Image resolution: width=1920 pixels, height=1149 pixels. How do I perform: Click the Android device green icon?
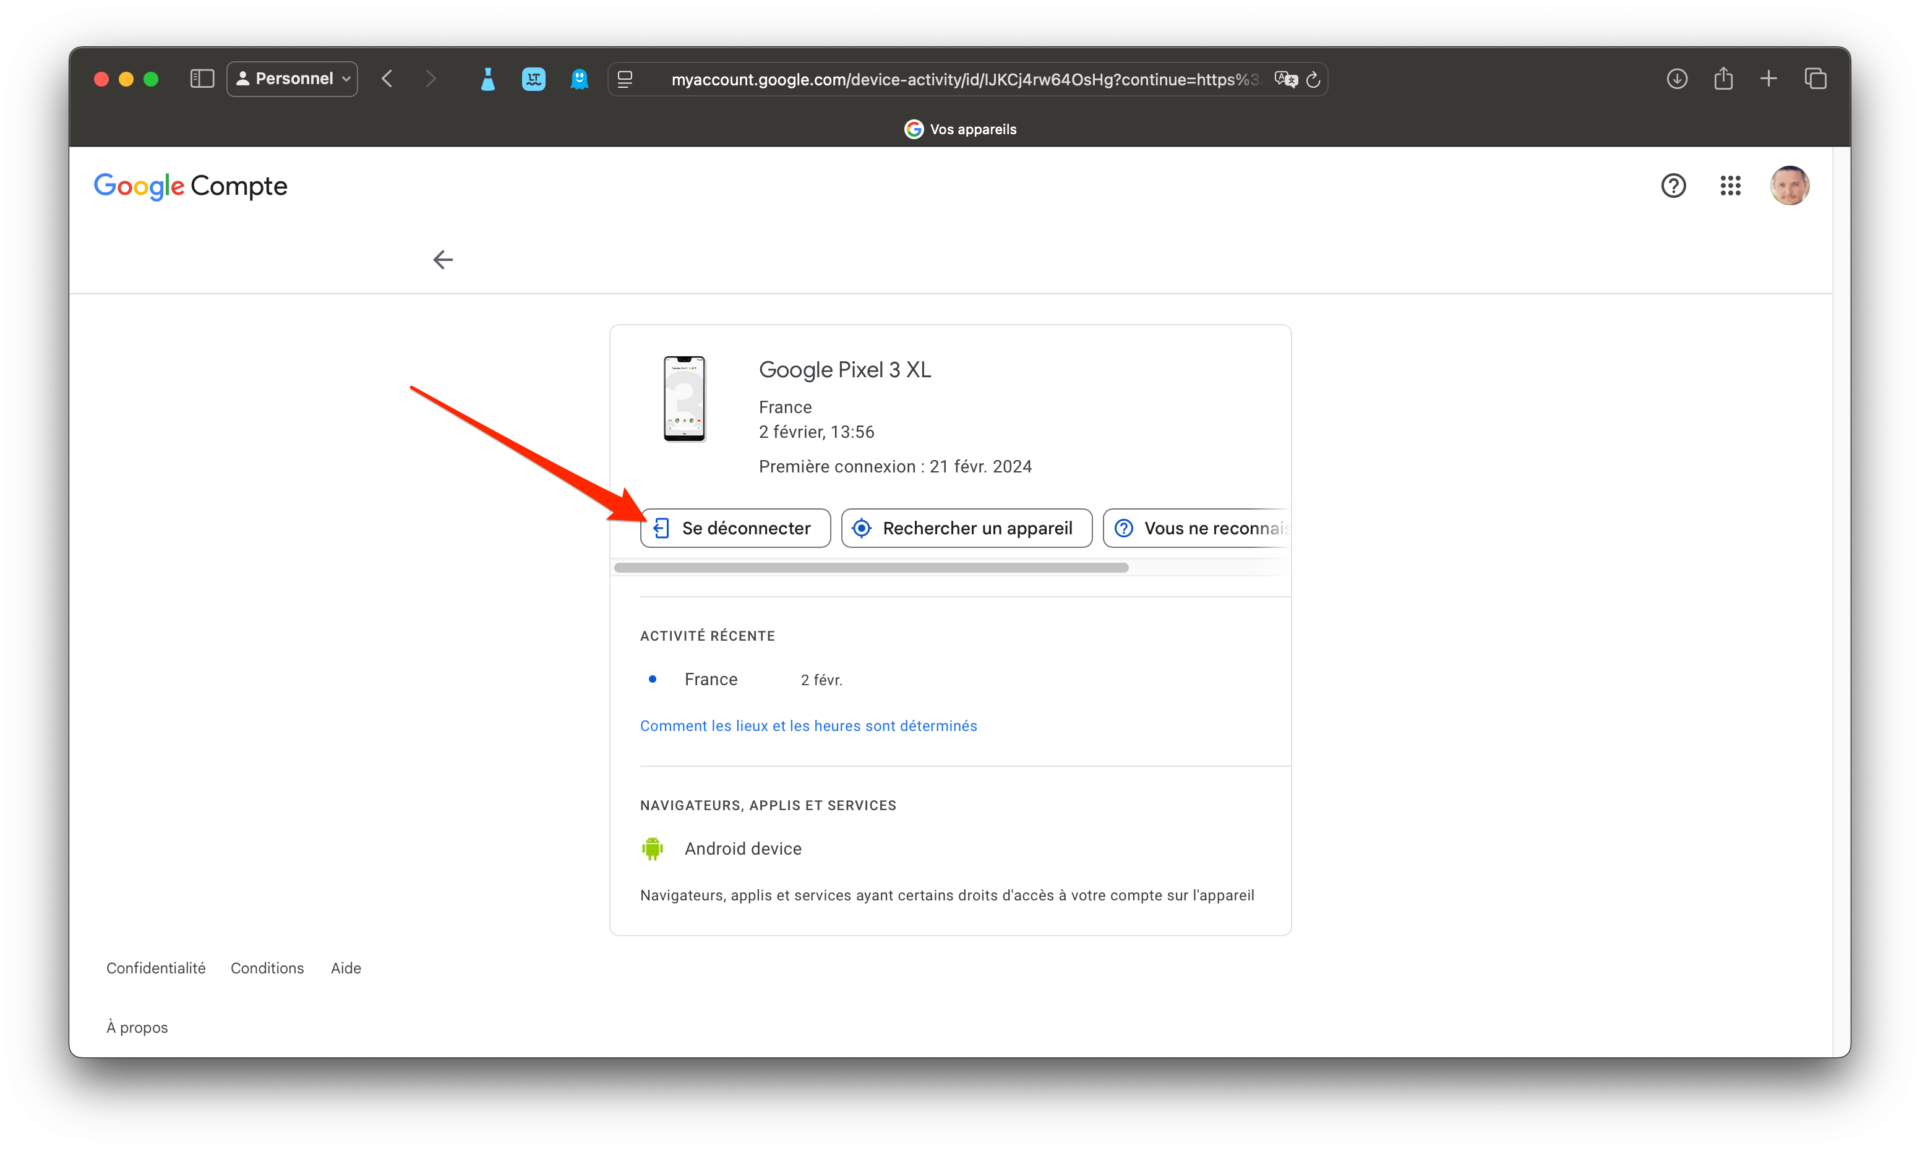pyautogui.click(x=652, y=849)
